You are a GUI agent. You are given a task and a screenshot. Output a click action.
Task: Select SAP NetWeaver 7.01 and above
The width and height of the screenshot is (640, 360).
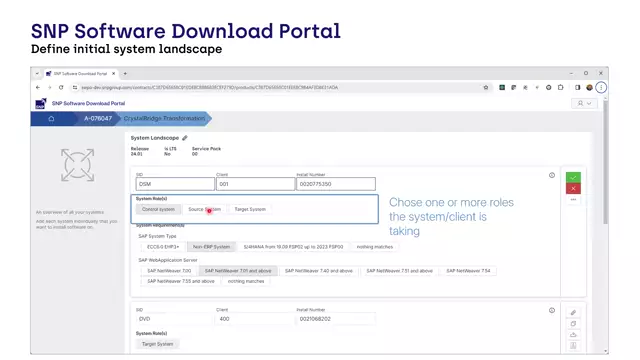[x=238, y=271]
